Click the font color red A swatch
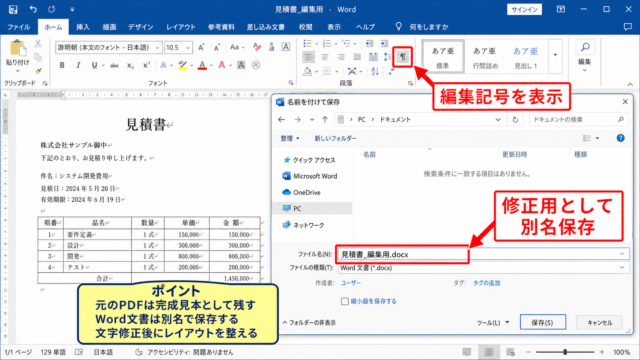 coord(202,65)
